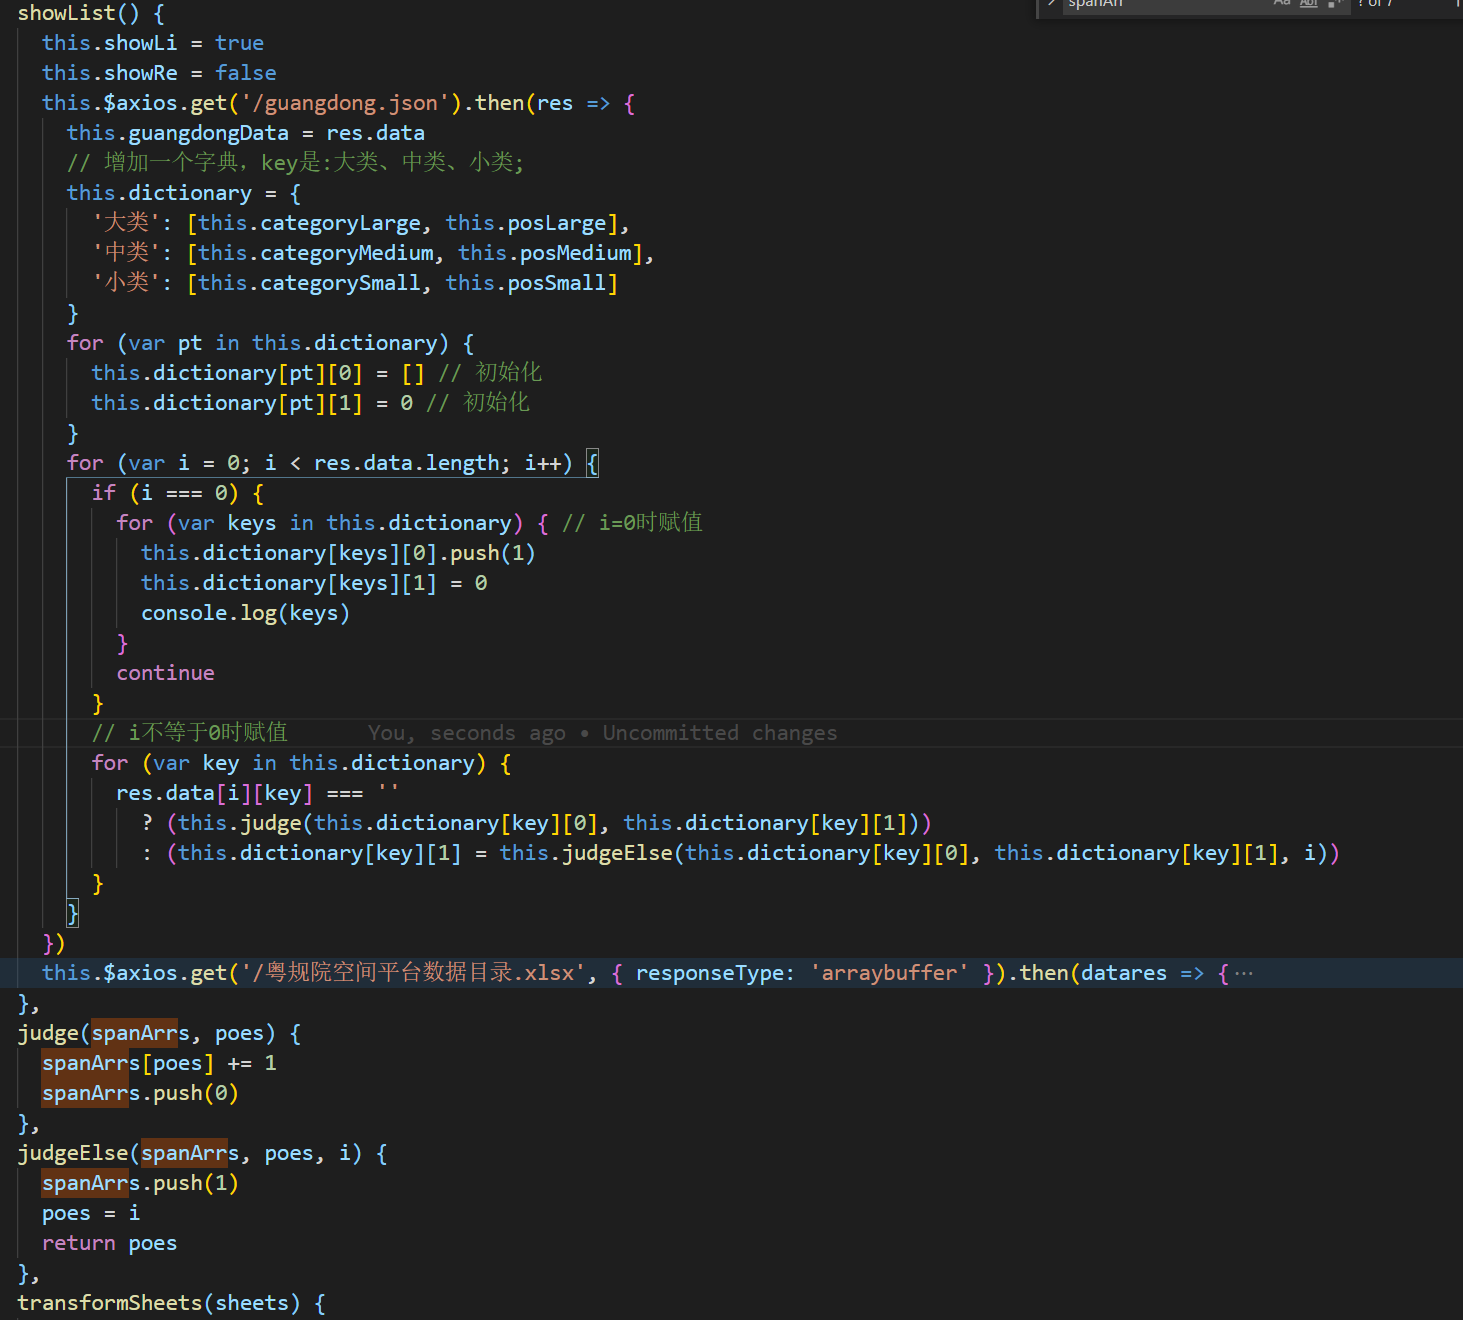Click the '粤规院空间平台数据目录.xlsx' string

[x=414, y=973]
